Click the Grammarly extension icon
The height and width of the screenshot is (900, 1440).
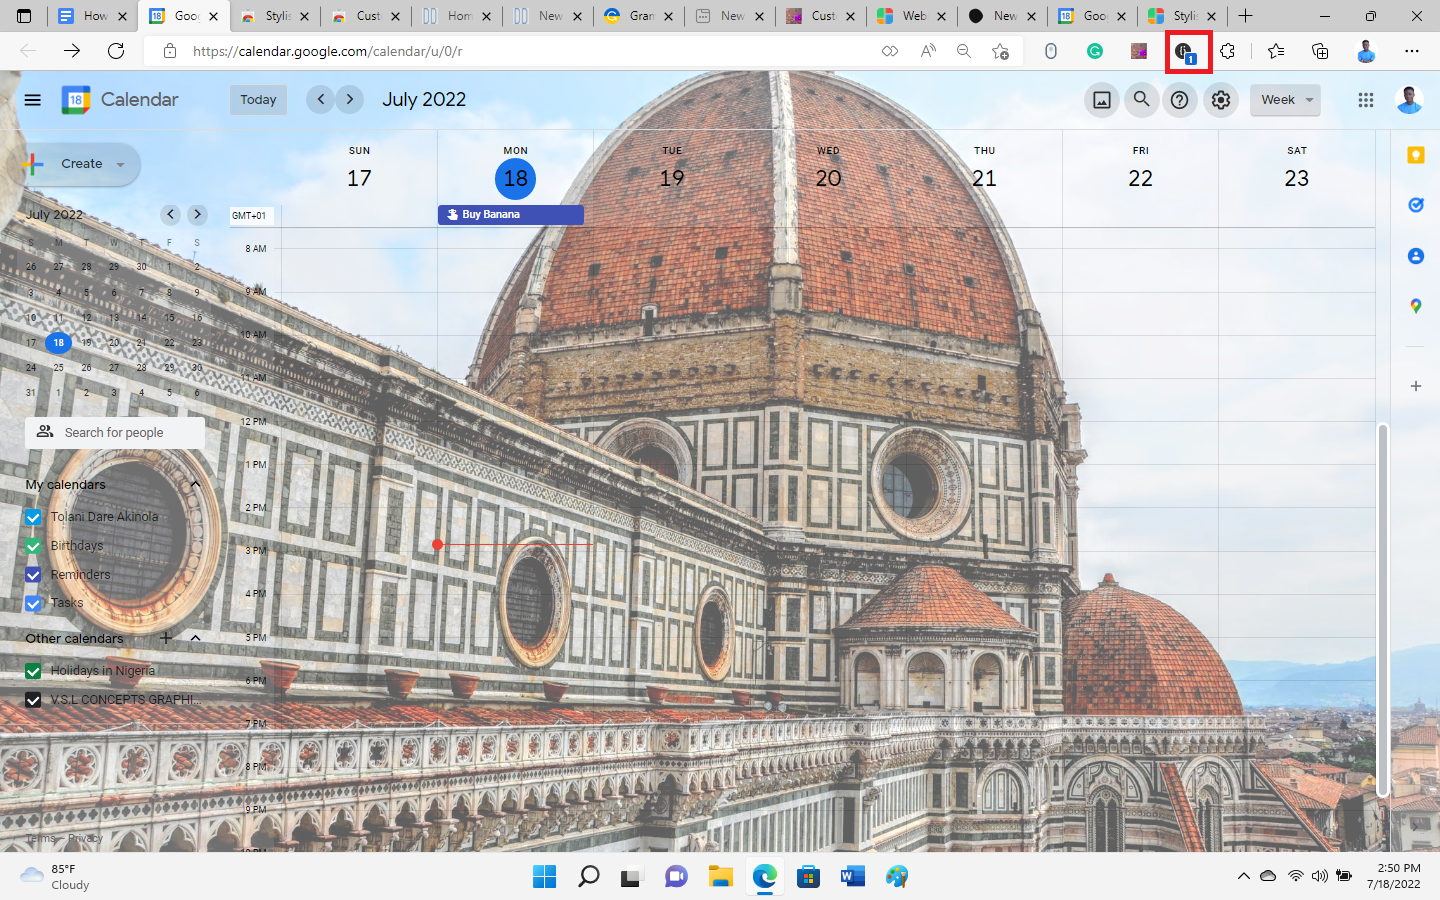point(1095,51)
